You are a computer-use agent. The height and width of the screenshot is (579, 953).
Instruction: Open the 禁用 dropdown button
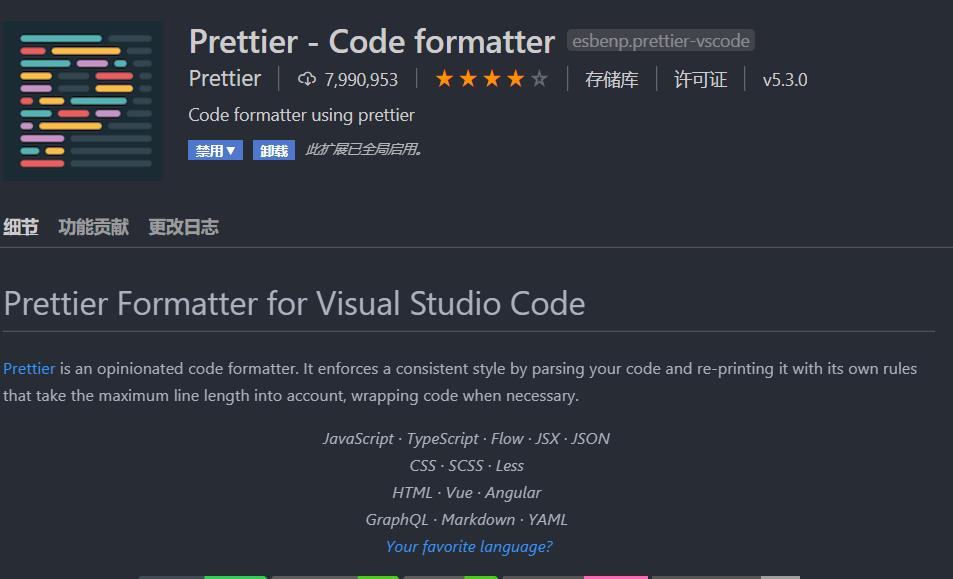pos(215,150)
